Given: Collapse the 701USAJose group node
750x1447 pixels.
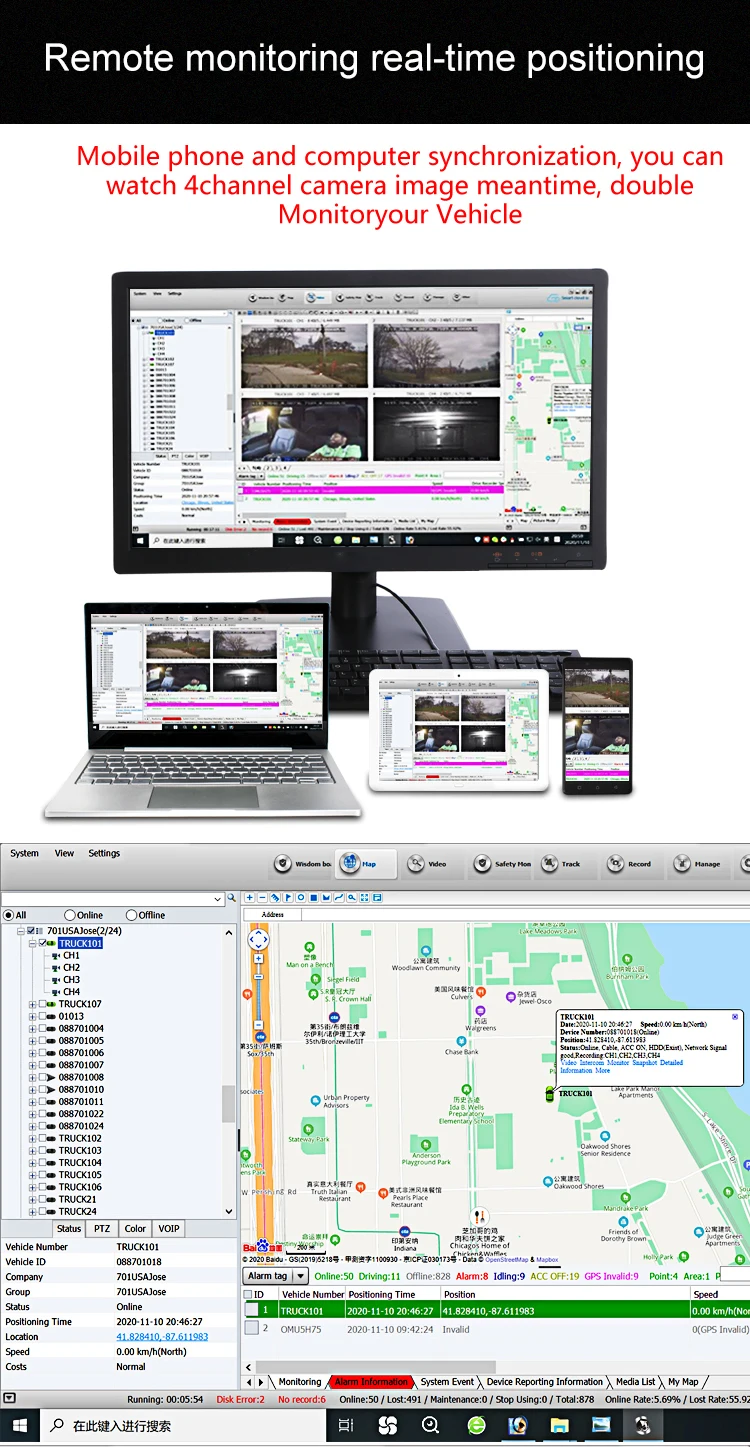Looking at the screenshot, I should 21,931.
